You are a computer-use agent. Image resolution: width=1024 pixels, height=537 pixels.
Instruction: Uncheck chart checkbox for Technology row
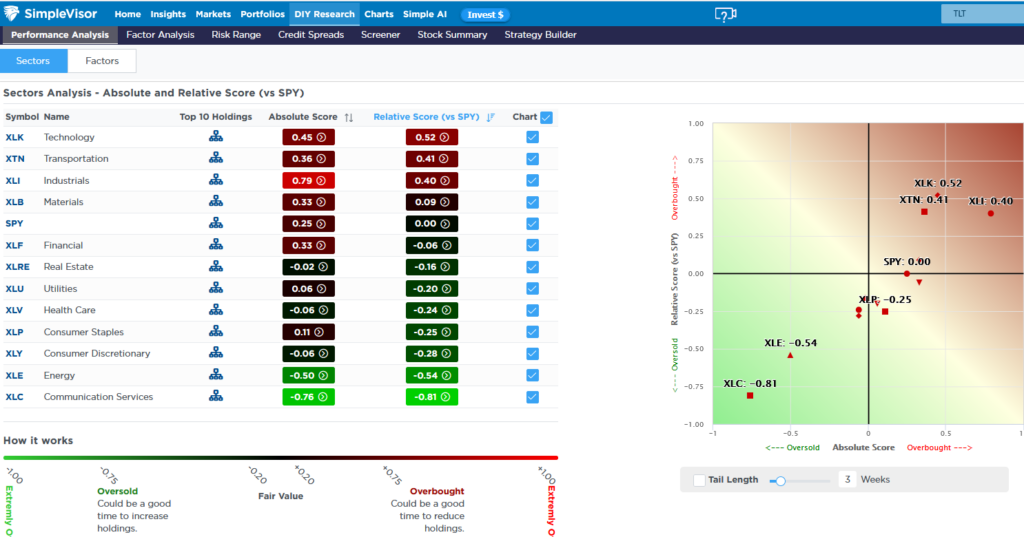coord(532,137)
